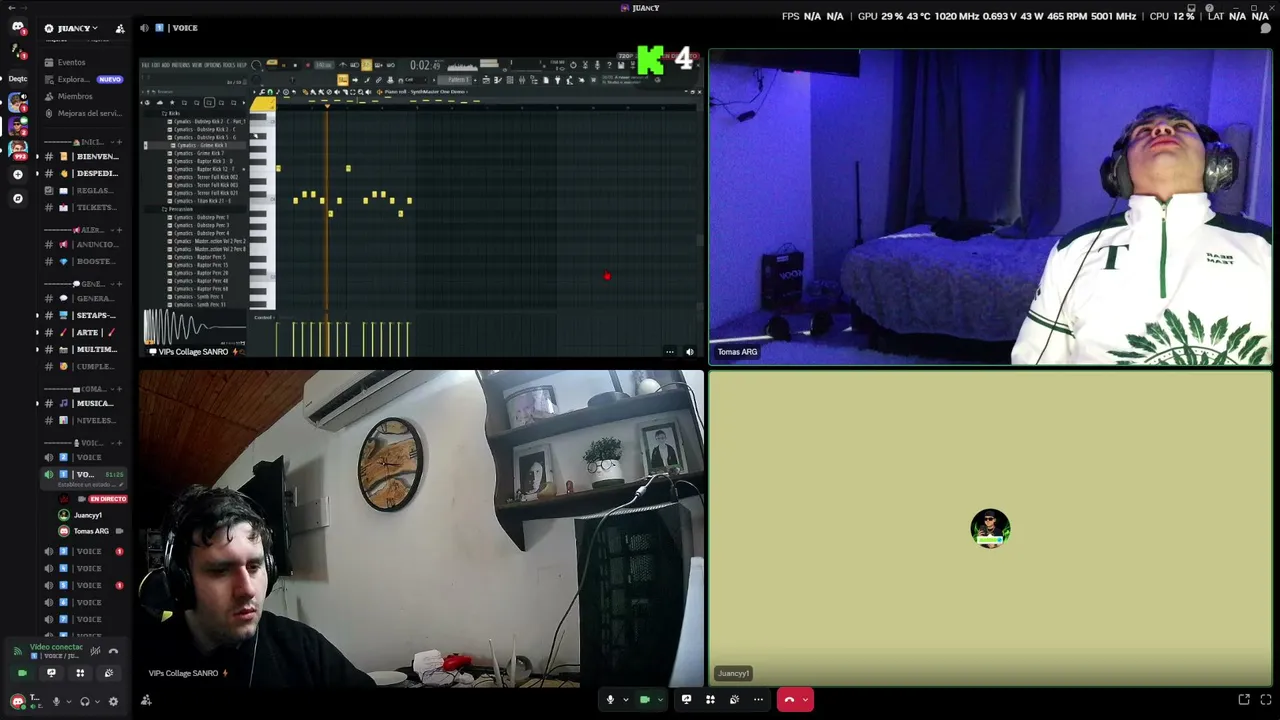This screenshot has height=720, width=1280.
Task: Click your user avatar in the user panel
Action: point(17,701)
